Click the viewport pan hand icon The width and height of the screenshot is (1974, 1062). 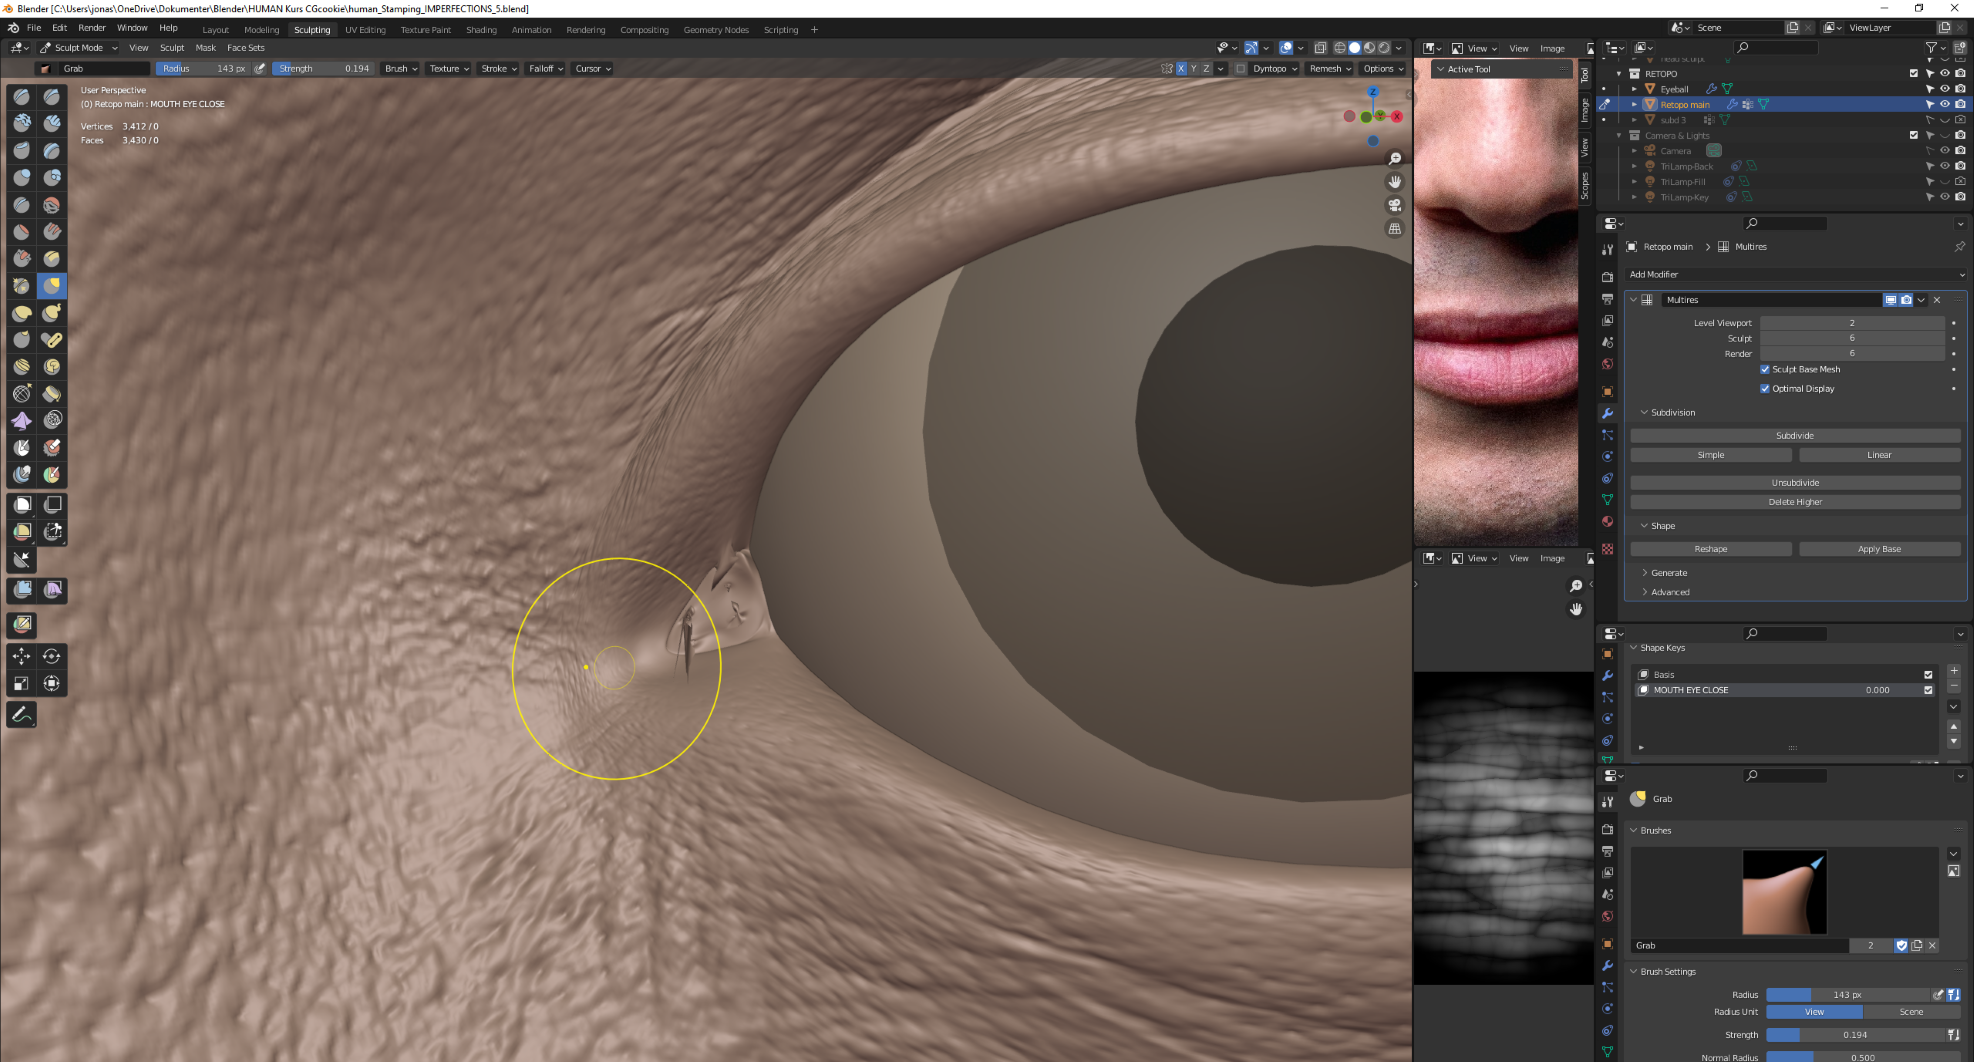point(1395,182)
